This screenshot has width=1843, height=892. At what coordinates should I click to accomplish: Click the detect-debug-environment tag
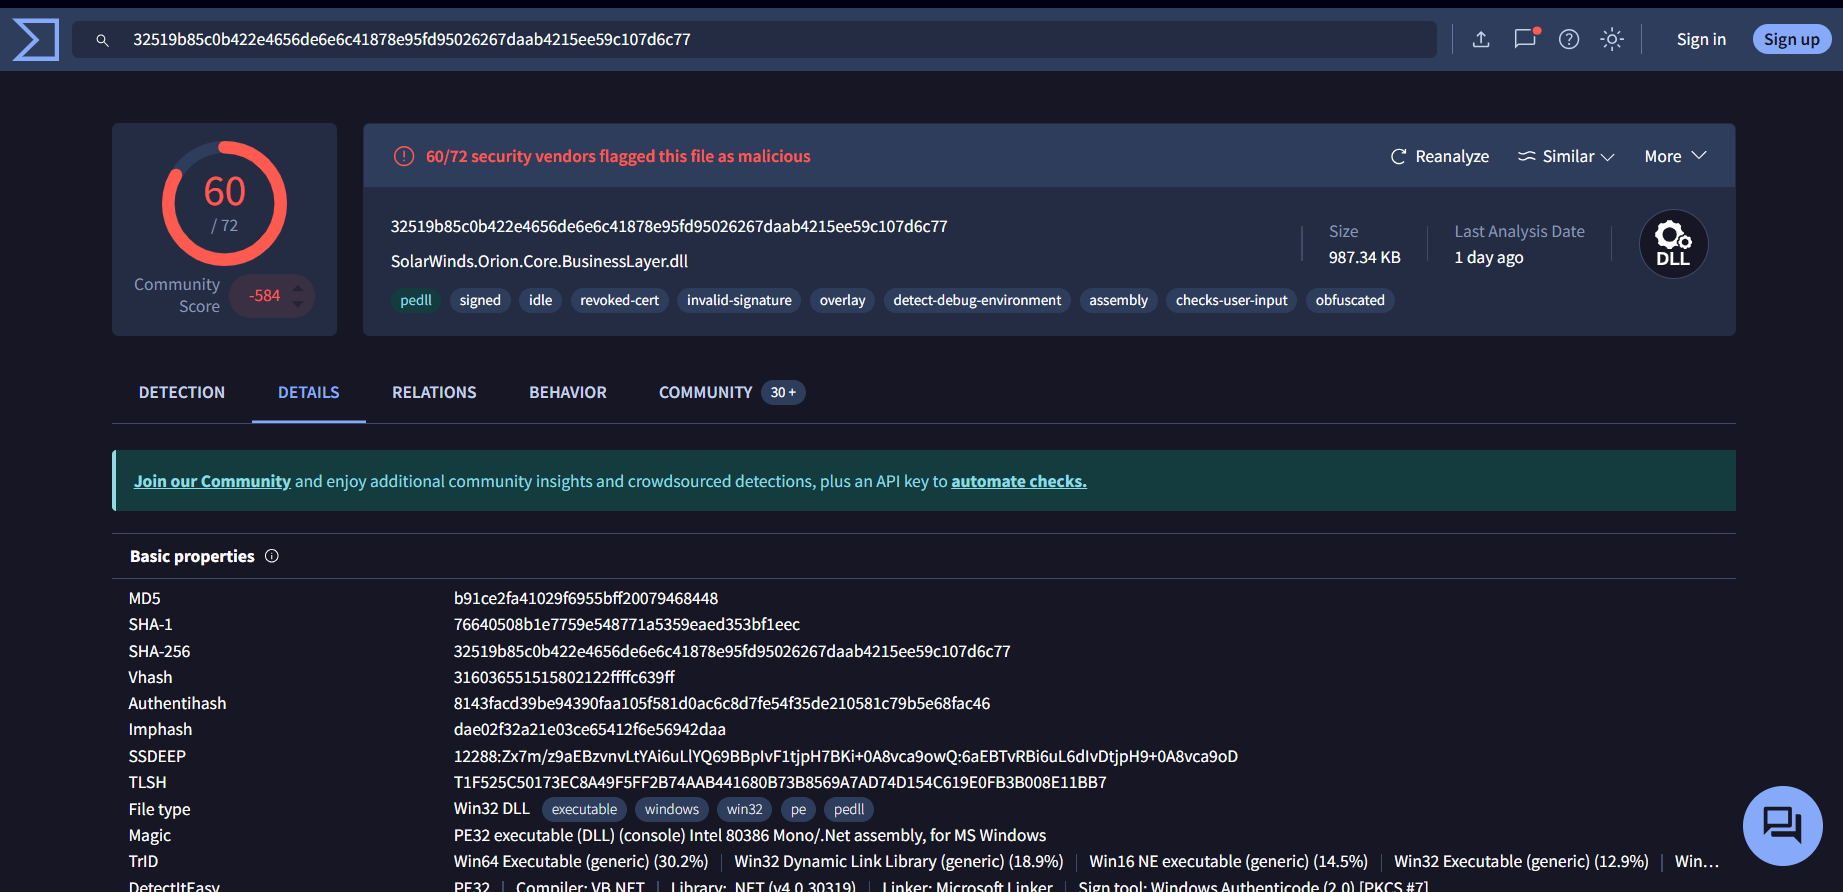pyautogui.click(x=977, y=300)
